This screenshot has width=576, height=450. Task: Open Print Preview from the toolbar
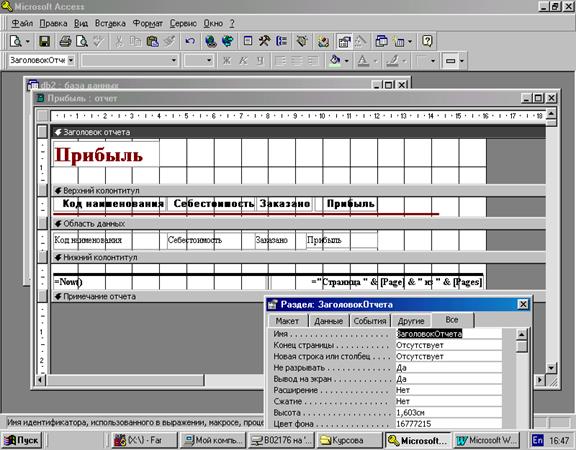tap(82, 41)
